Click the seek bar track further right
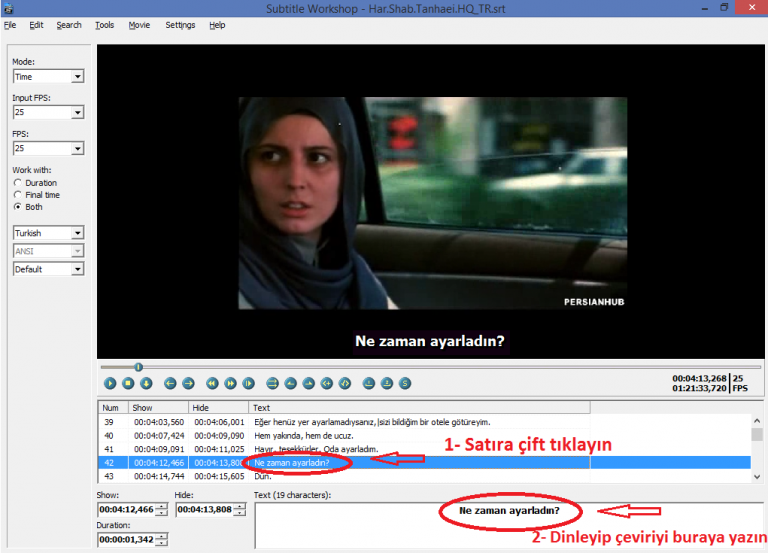This screenshot has width=768, height=553. pyautogui.click(x=451, y=367)
